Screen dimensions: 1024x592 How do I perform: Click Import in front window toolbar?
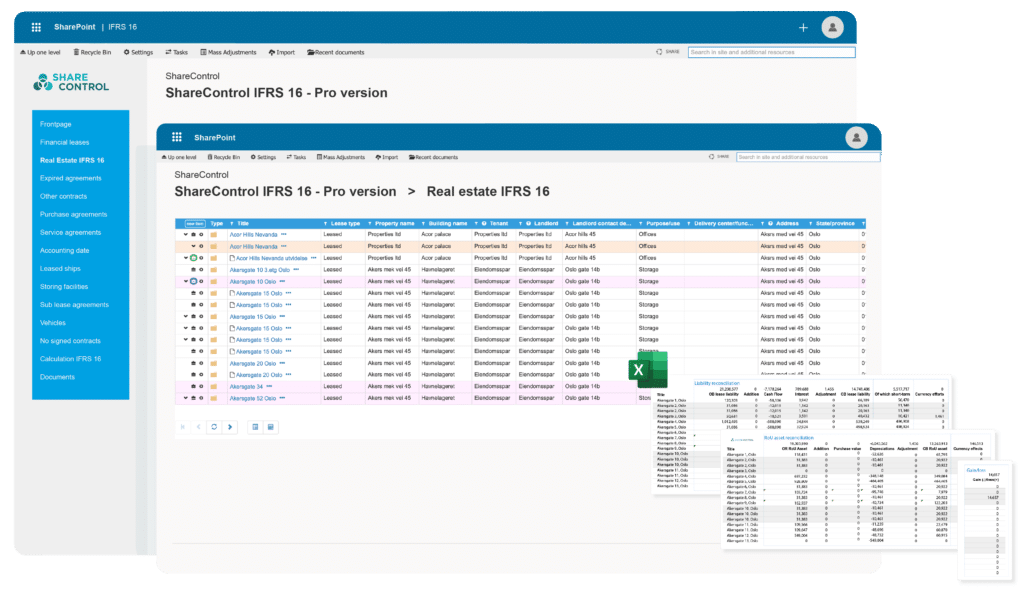tap(387, 157)
